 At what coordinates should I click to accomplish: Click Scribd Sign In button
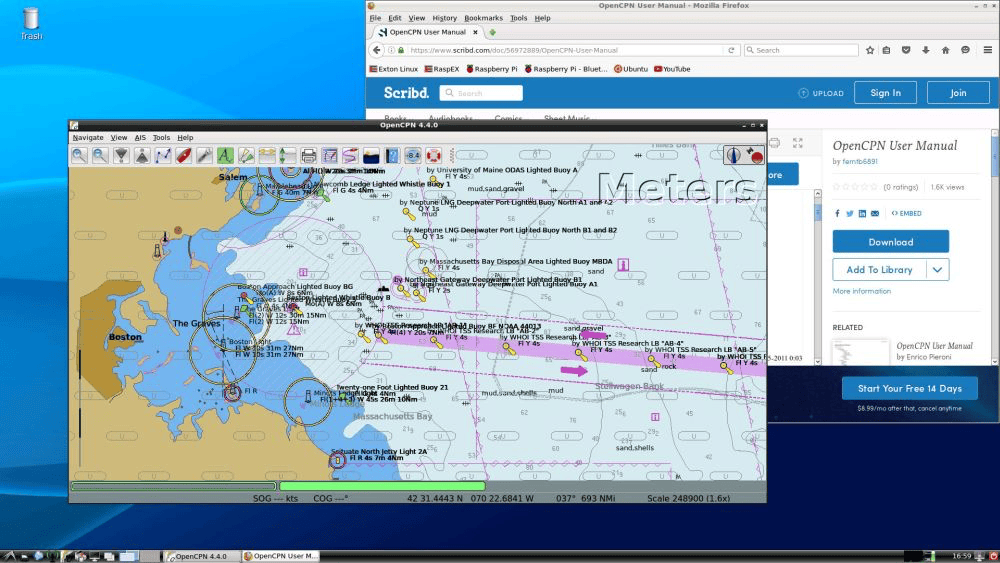point(885,92)
